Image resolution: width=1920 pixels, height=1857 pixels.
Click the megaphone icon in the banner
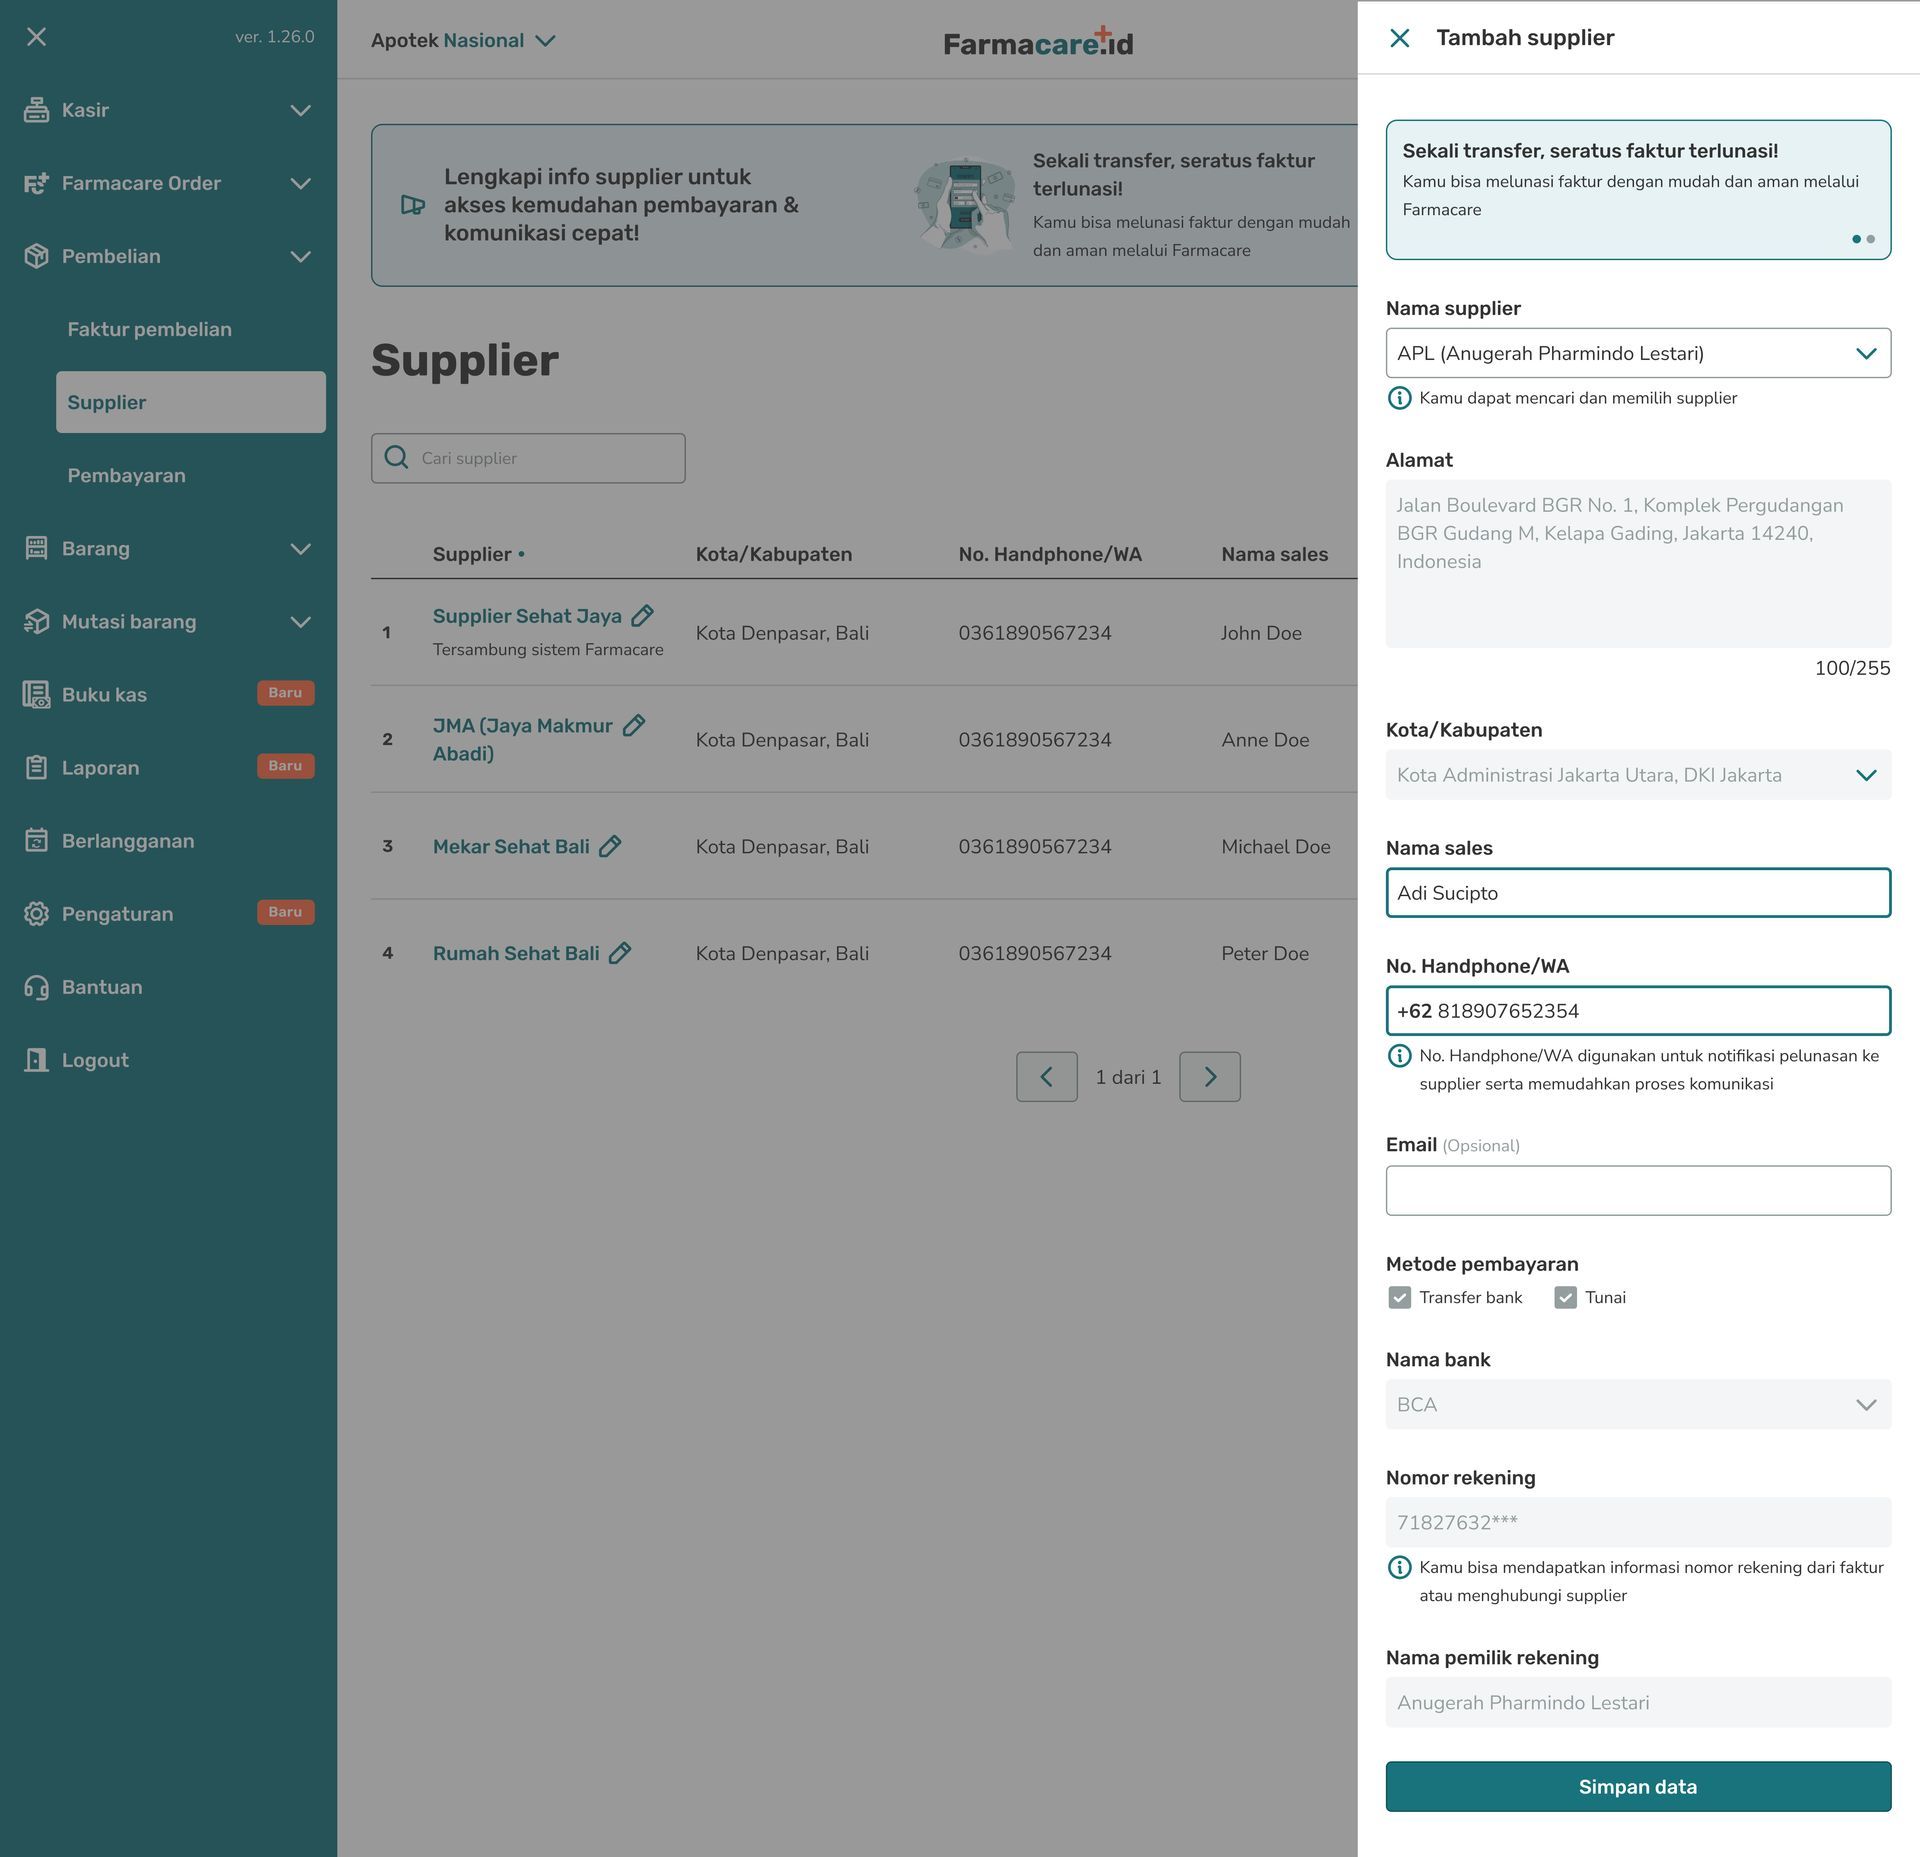click(412, 205)
